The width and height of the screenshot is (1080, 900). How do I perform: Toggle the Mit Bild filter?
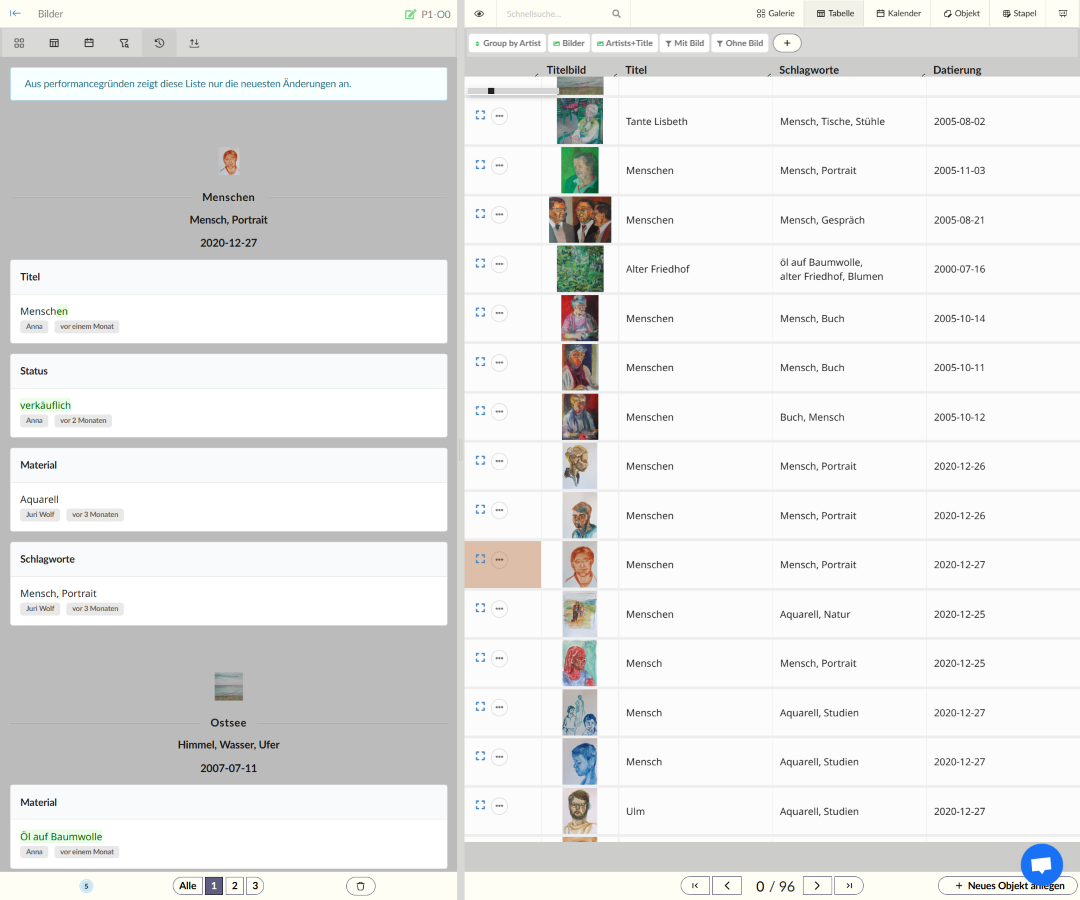(x=684, y=43)
